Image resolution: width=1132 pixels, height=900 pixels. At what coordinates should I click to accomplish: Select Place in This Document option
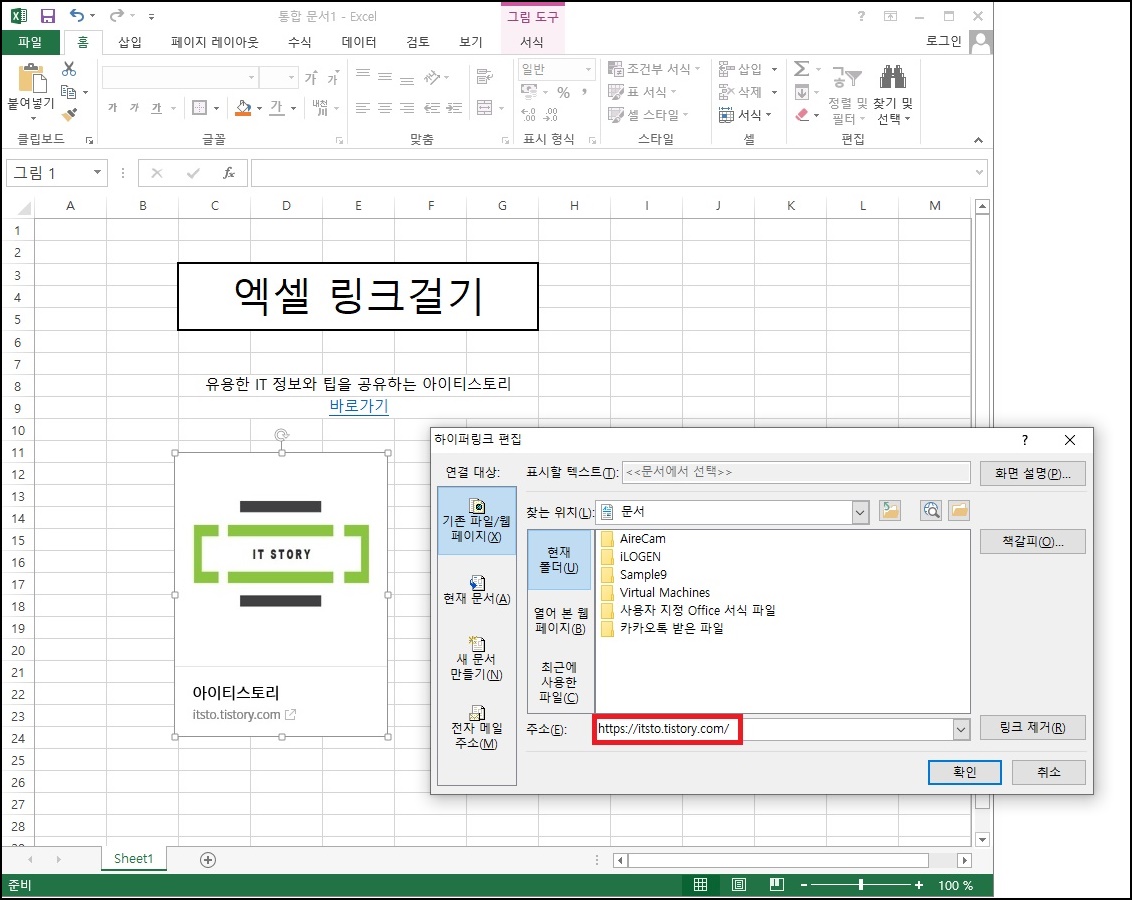(x=476, y=590)
